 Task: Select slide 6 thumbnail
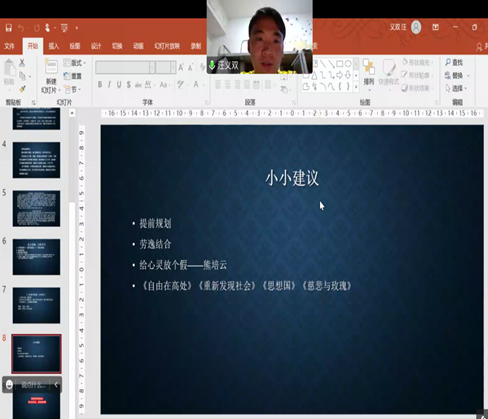pyautogui.click(x=36, y=257)
